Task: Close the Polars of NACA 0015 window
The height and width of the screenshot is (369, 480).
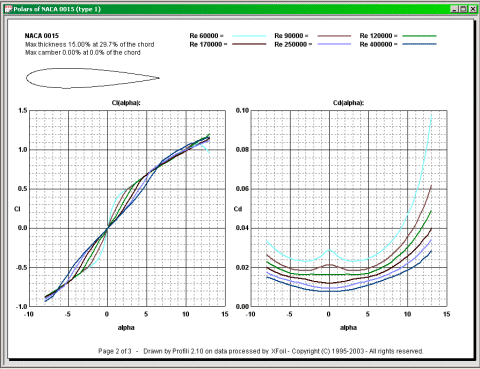Action: (x=472, y=9)
